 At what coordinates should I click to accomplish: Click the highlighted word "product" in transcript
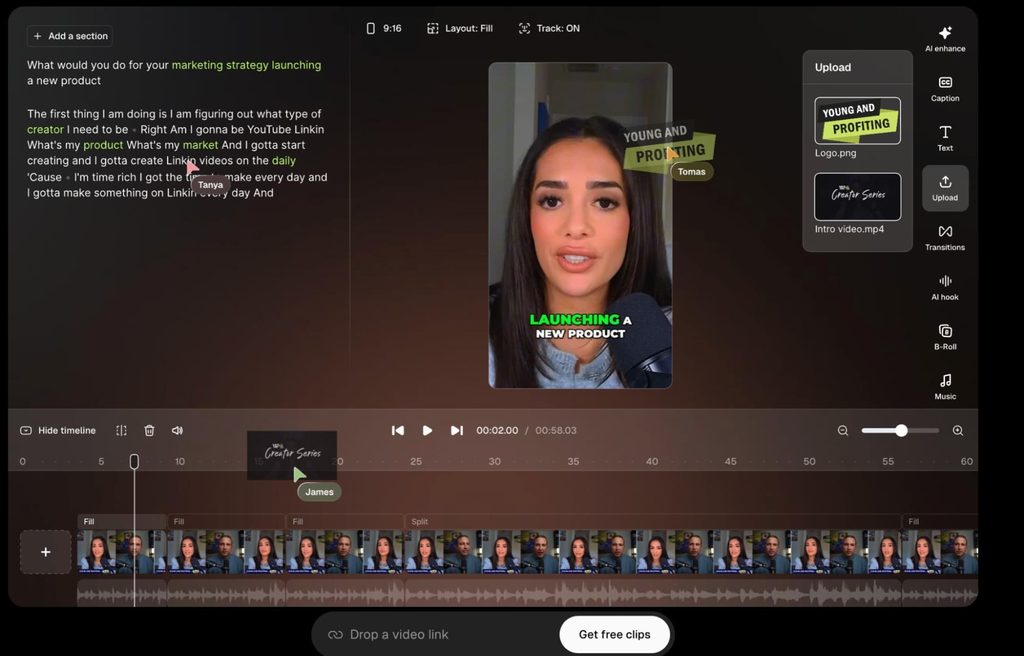[103, 145]
